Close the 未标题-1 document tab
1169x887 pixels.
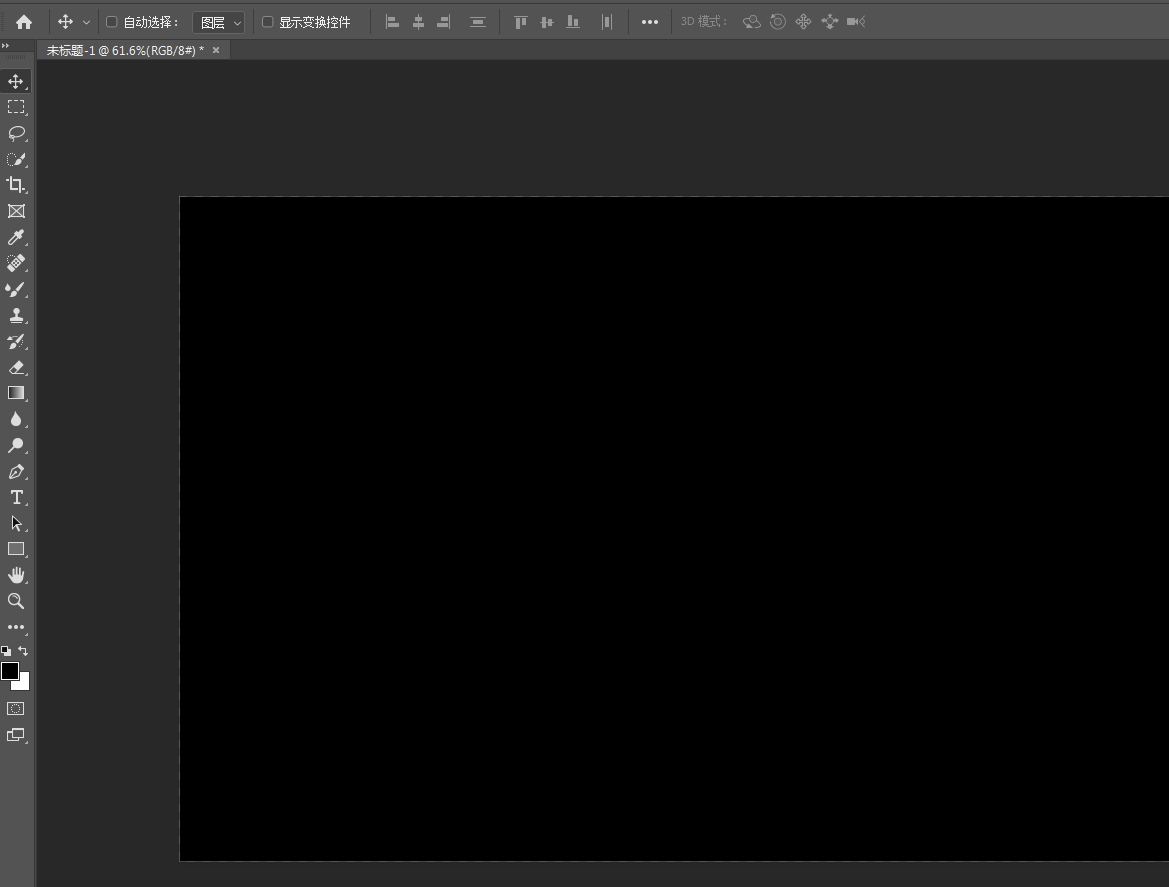216,50
